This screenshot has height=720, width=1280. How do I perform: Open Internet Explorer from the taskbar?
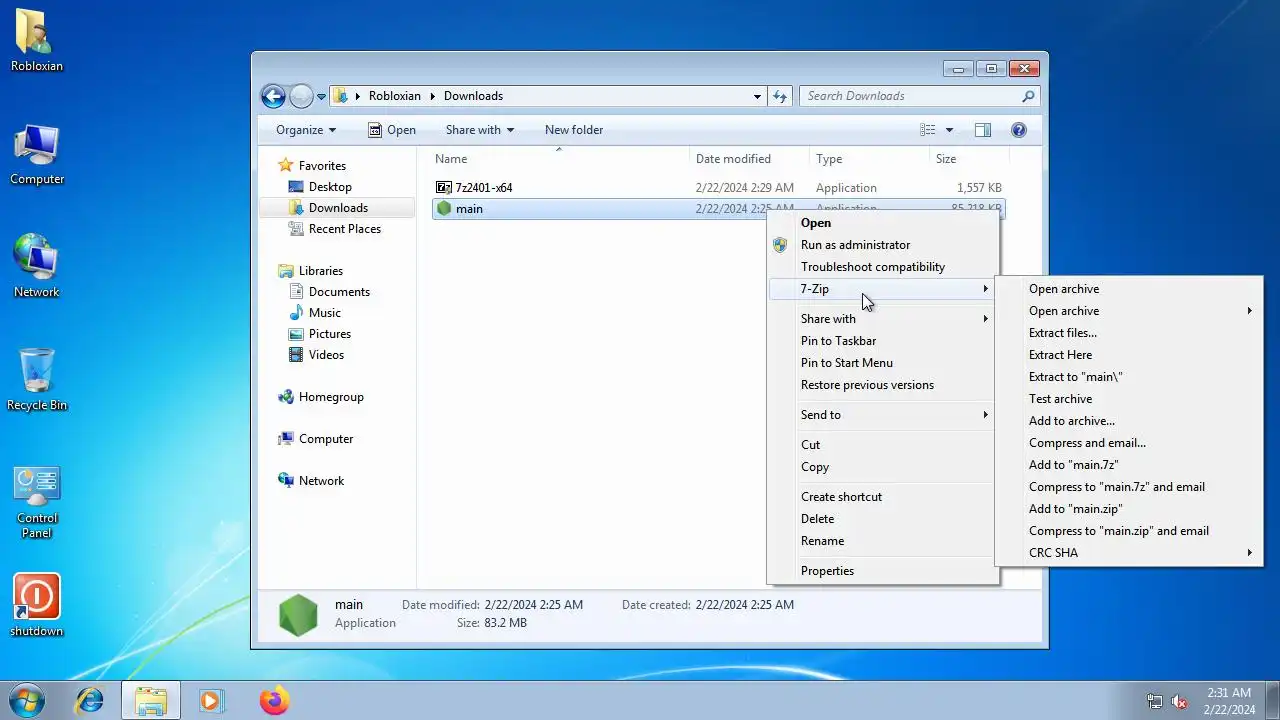pyautogui.click(x=90, y=700)
